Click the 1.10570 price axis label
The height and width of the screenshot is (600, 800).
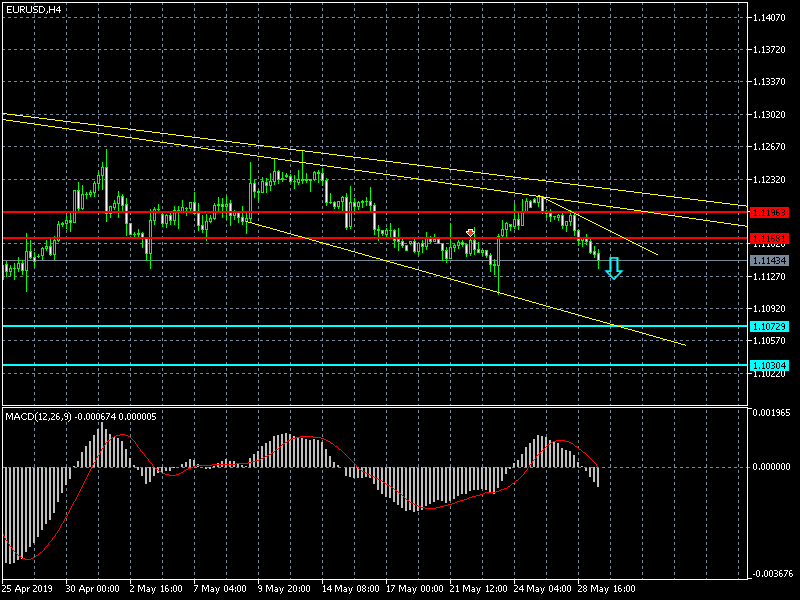coord(769,340)
